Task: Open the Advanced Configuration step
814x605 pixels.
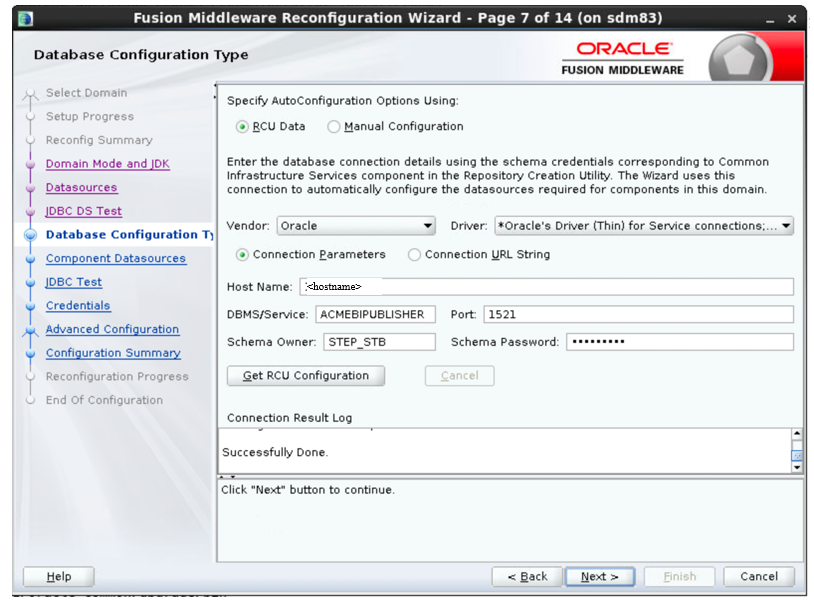Action: (112, 329)
